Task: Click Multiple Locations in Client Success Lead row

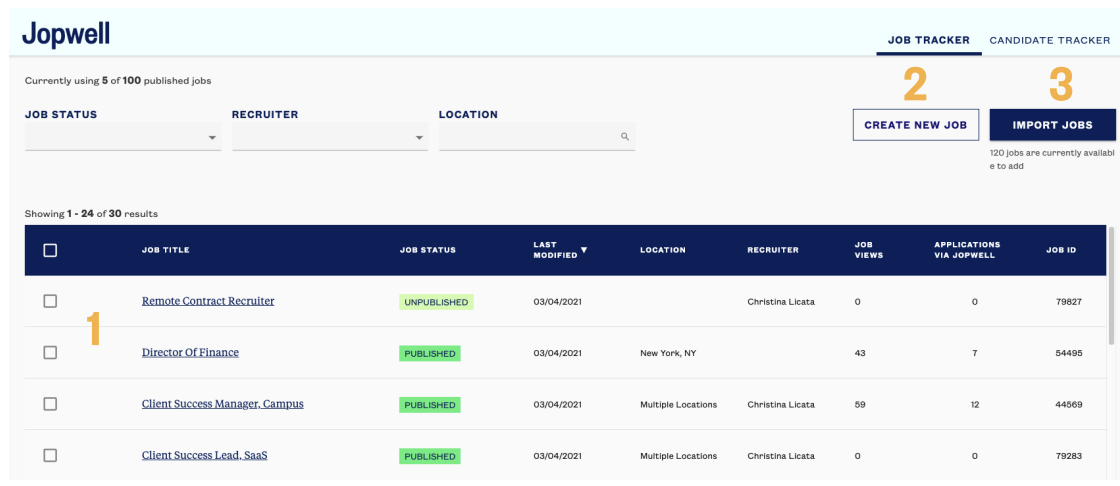Action: (x=679, y=456)
